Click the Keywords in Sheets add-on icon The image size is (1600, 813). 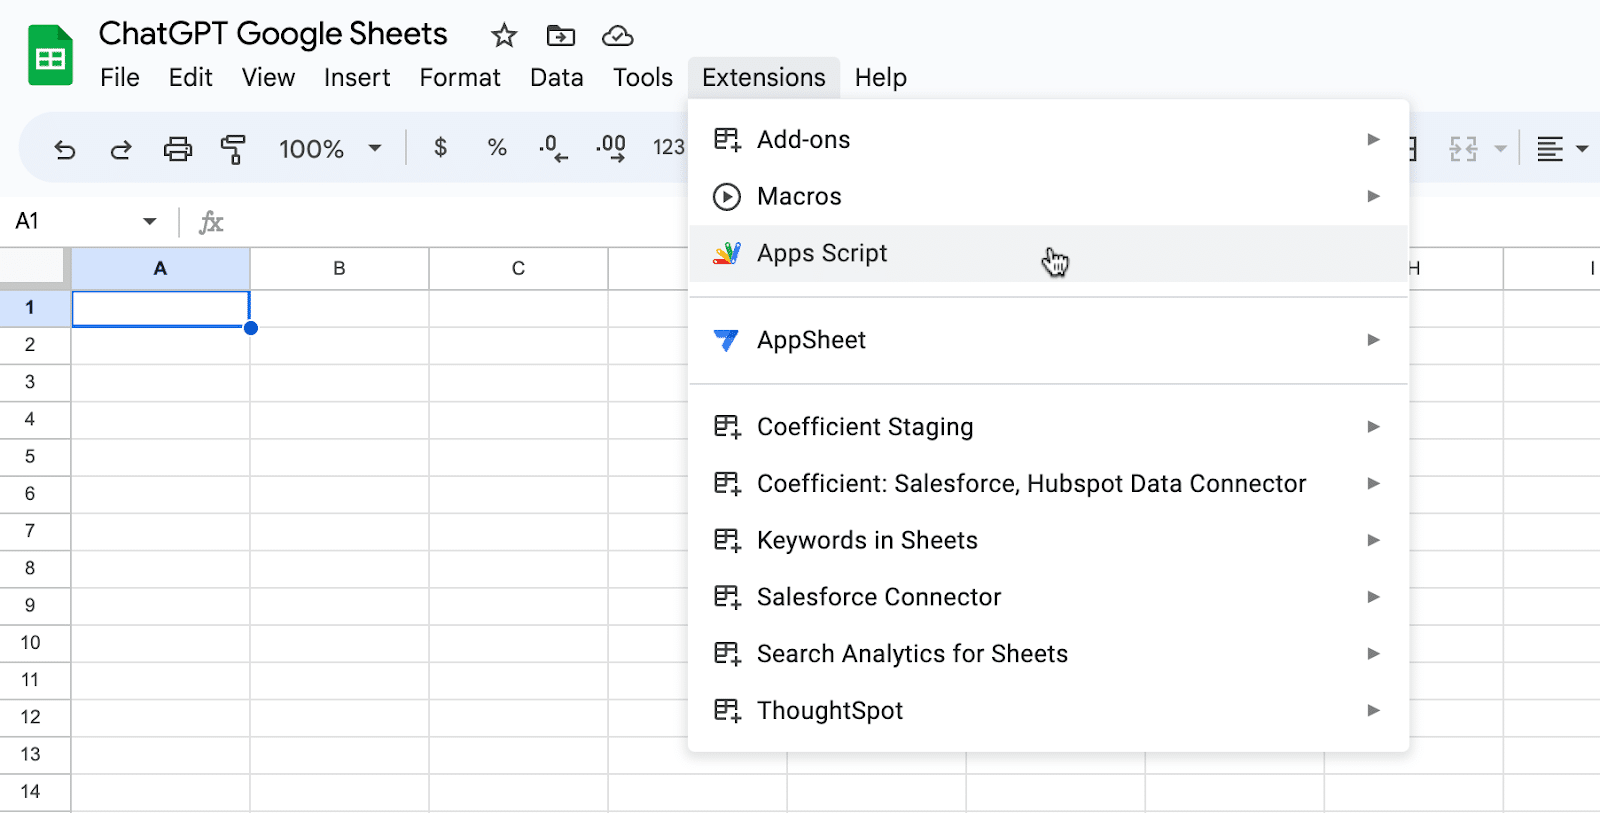click(x=727, y=540)
